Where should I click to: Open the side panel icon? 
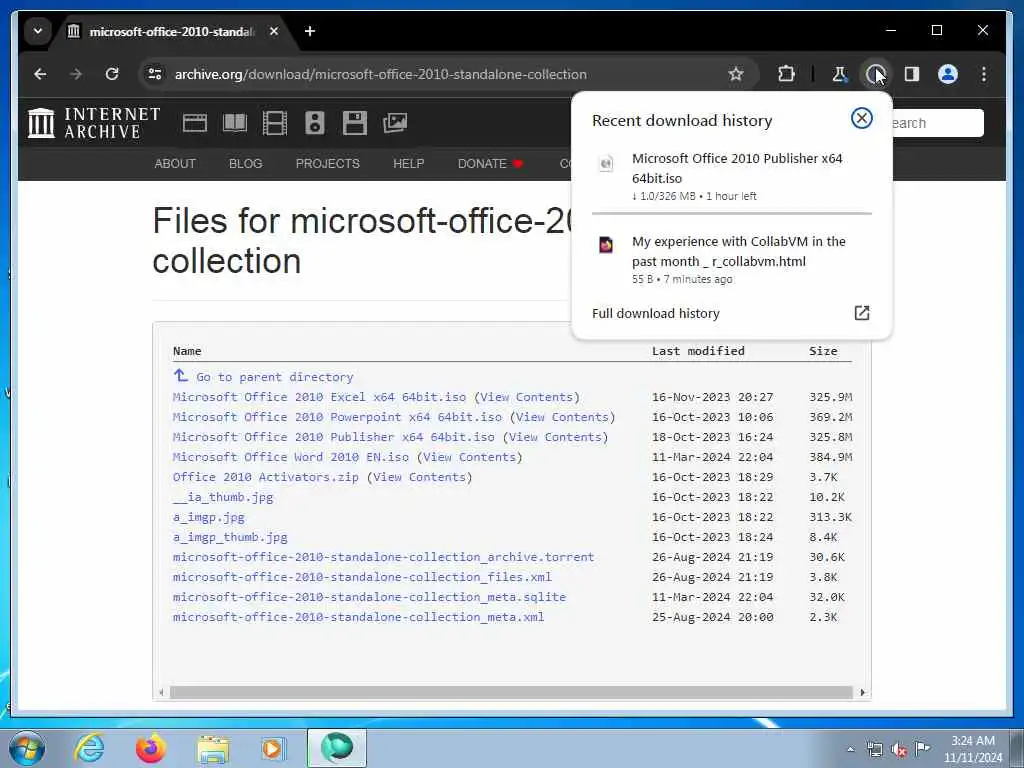pos(912,74)
